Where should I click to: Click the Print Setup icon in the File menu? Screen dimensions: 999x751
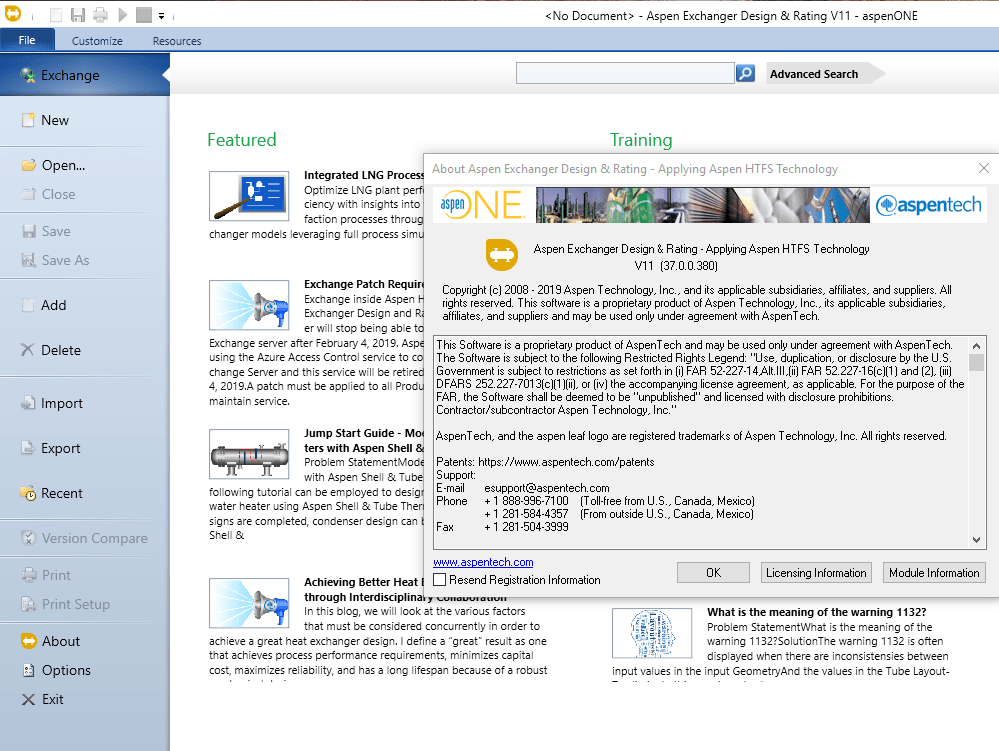[x=29, y=604]
